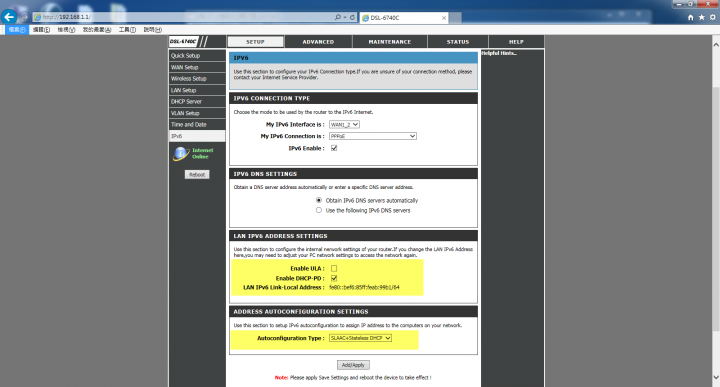This screenshot has width=720, height=387.
Task: Open the 我的最愛(A) menu
Action: tap(97, 29)
